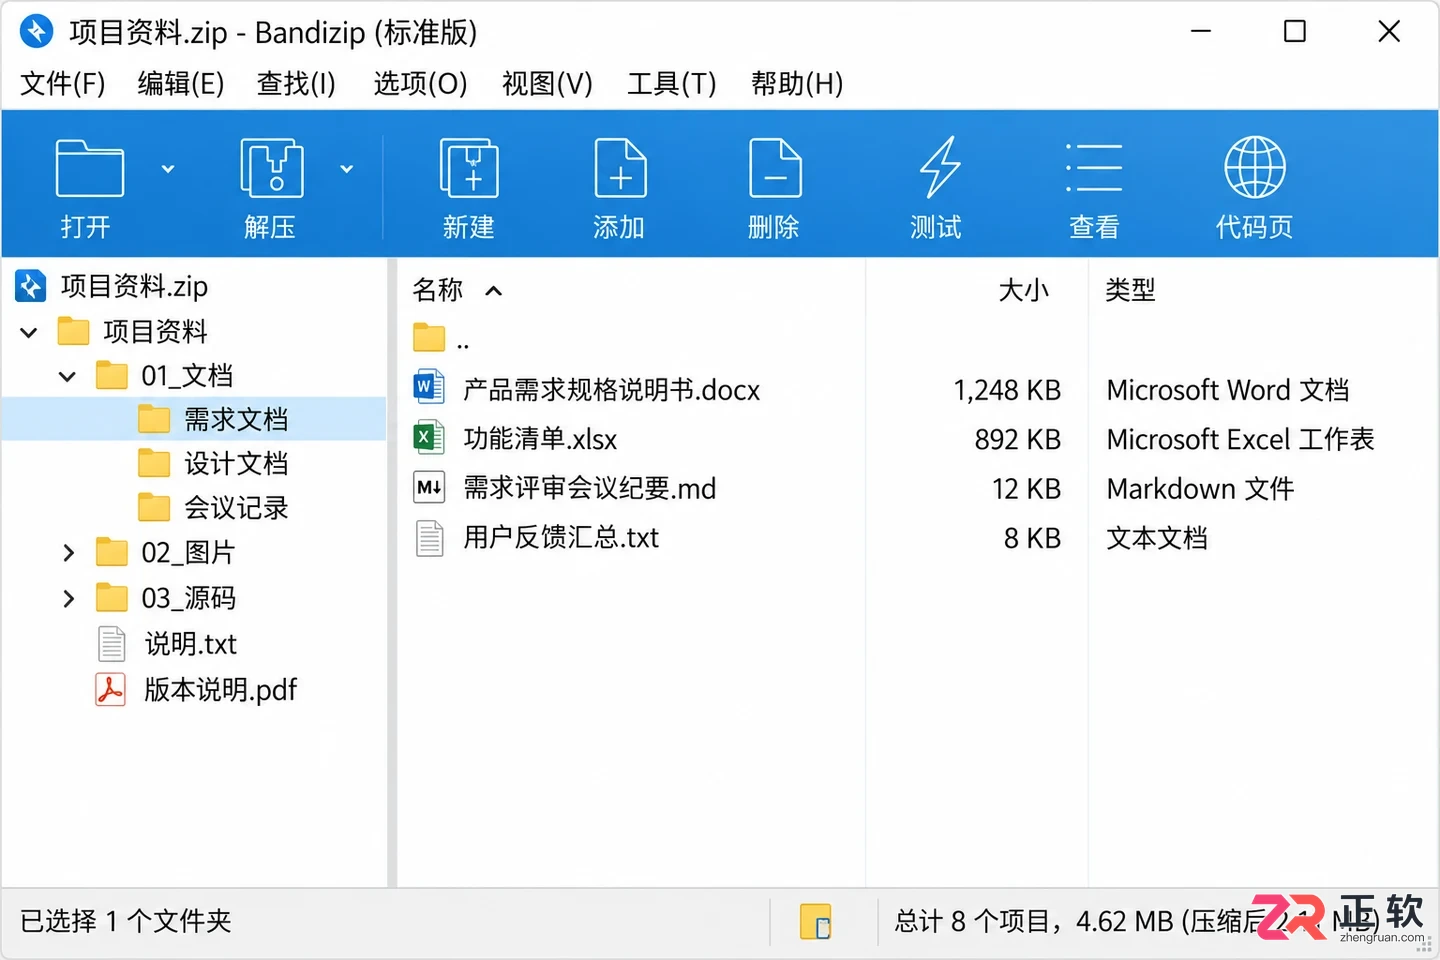
Task: Select the 设计文档 folder in tree
Action: pos(236,463)
